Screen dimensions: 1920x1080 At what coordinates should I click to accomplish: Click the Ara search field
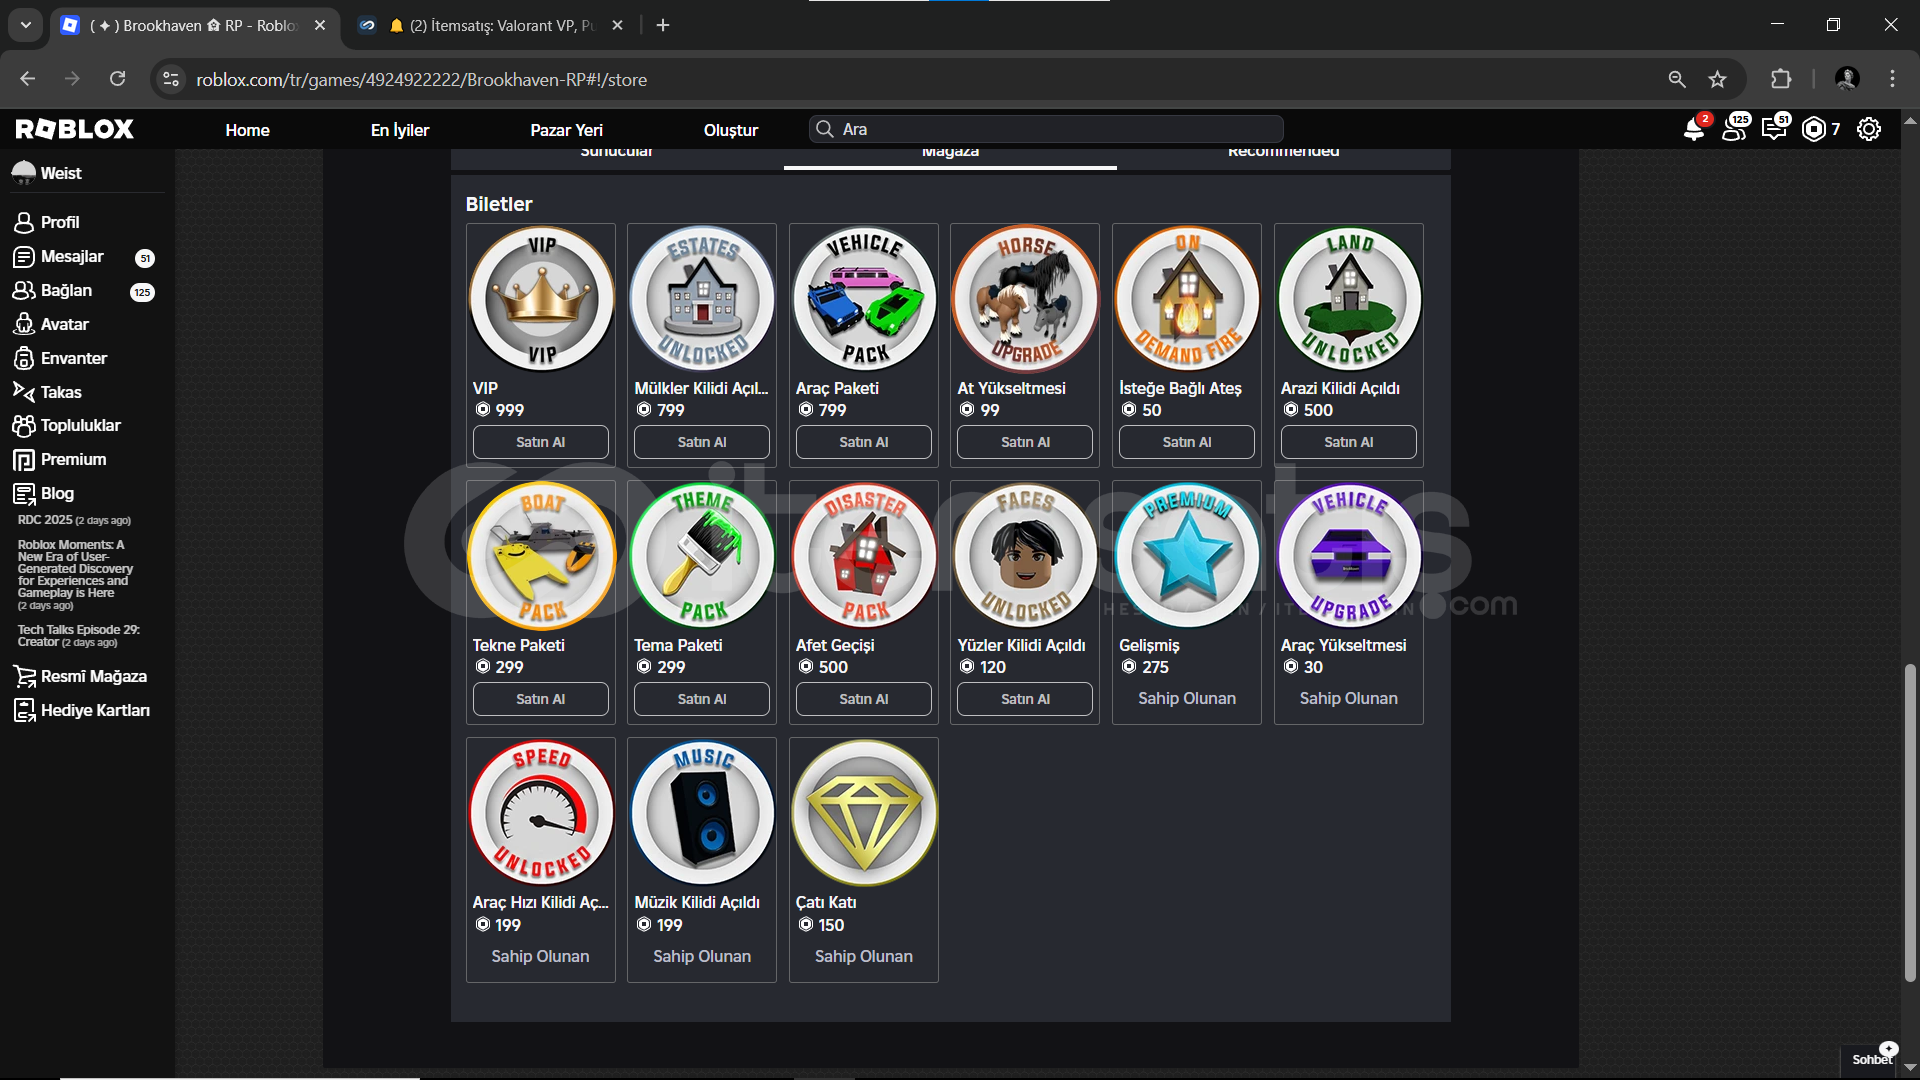(x=1046, y=129)
